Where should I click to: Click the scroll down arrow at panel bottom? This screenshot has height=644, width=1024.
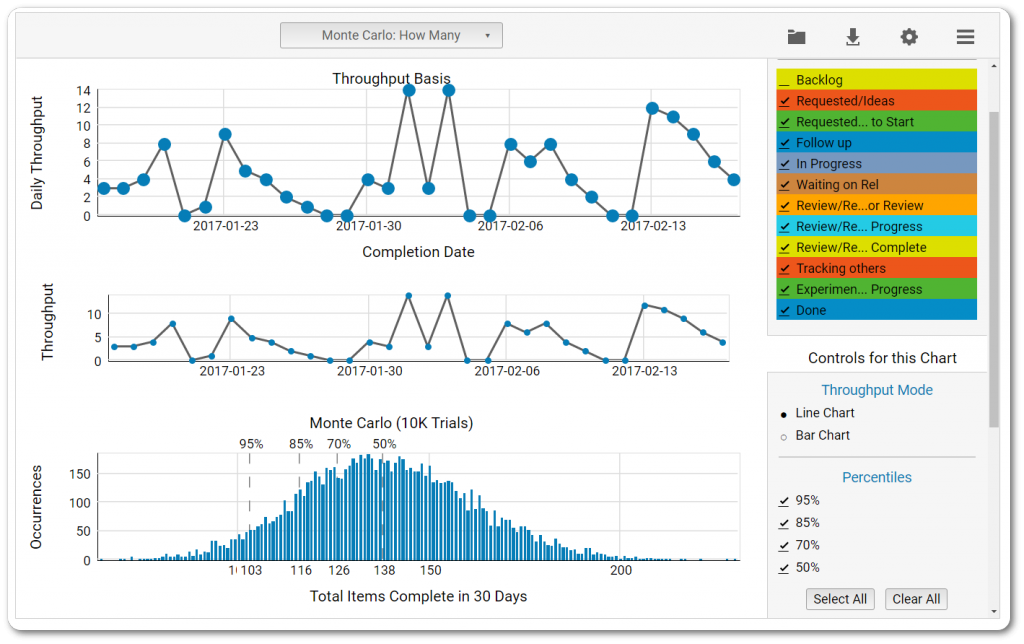click(x=994, y=611)
